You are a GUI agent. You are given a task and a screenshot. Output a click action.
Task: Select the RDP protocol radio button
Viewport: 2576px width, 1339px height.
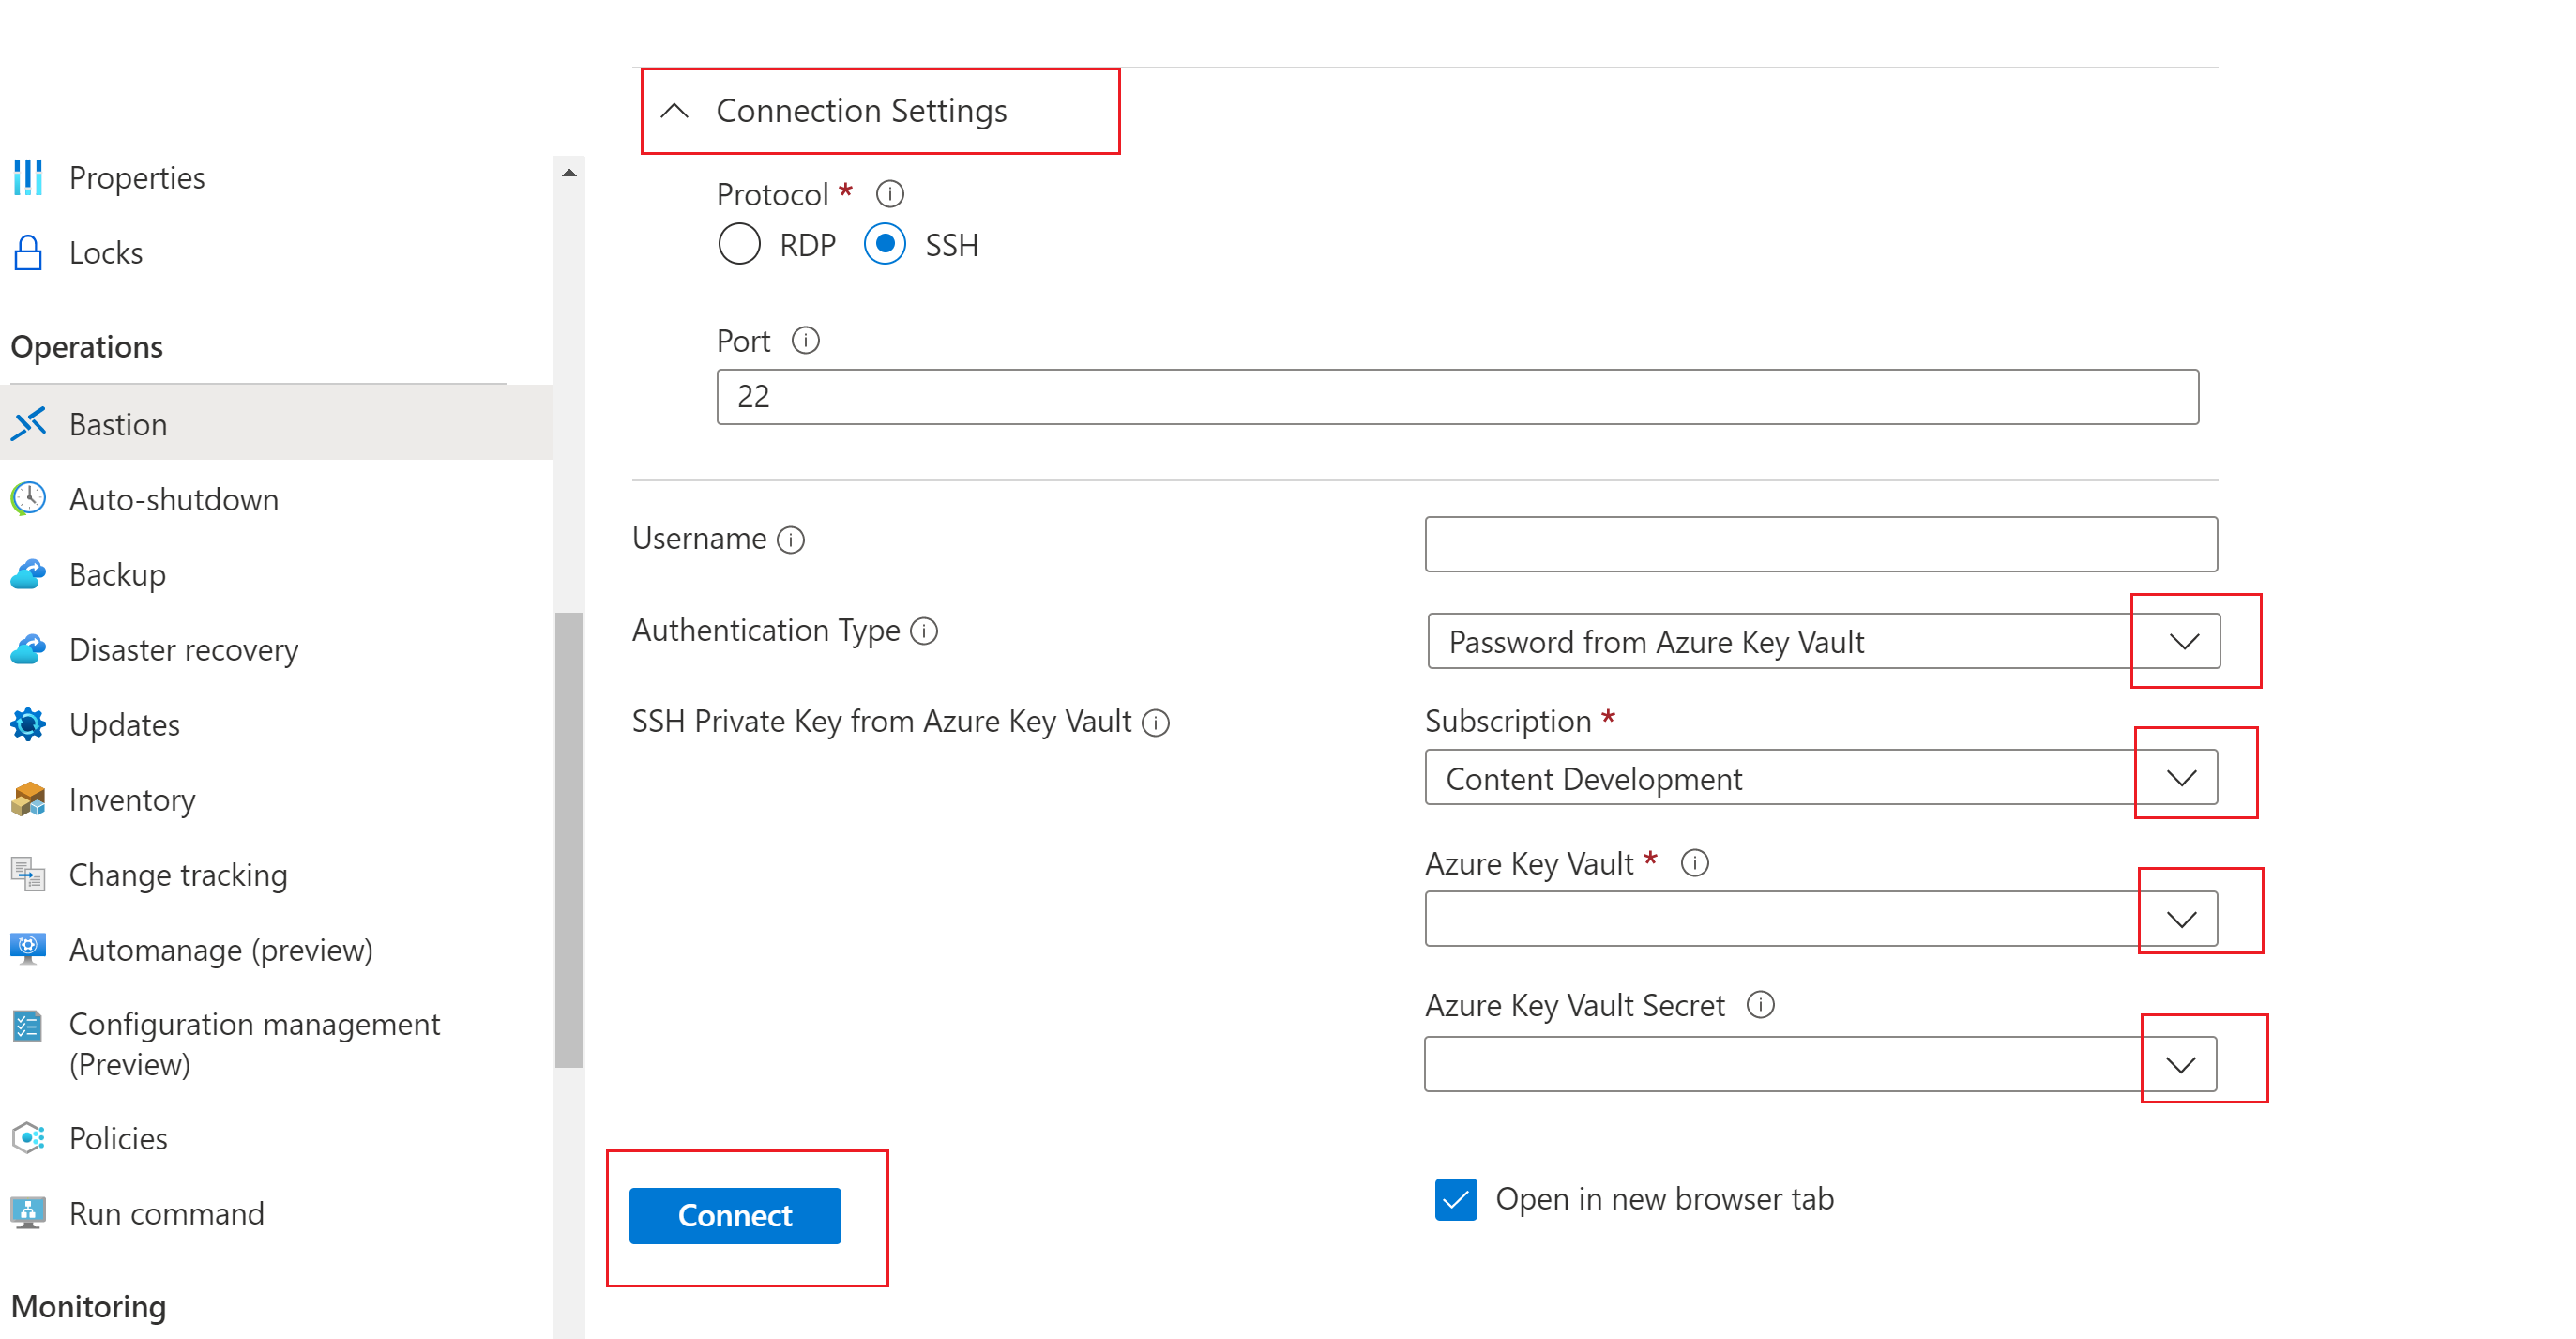point(739,245)
